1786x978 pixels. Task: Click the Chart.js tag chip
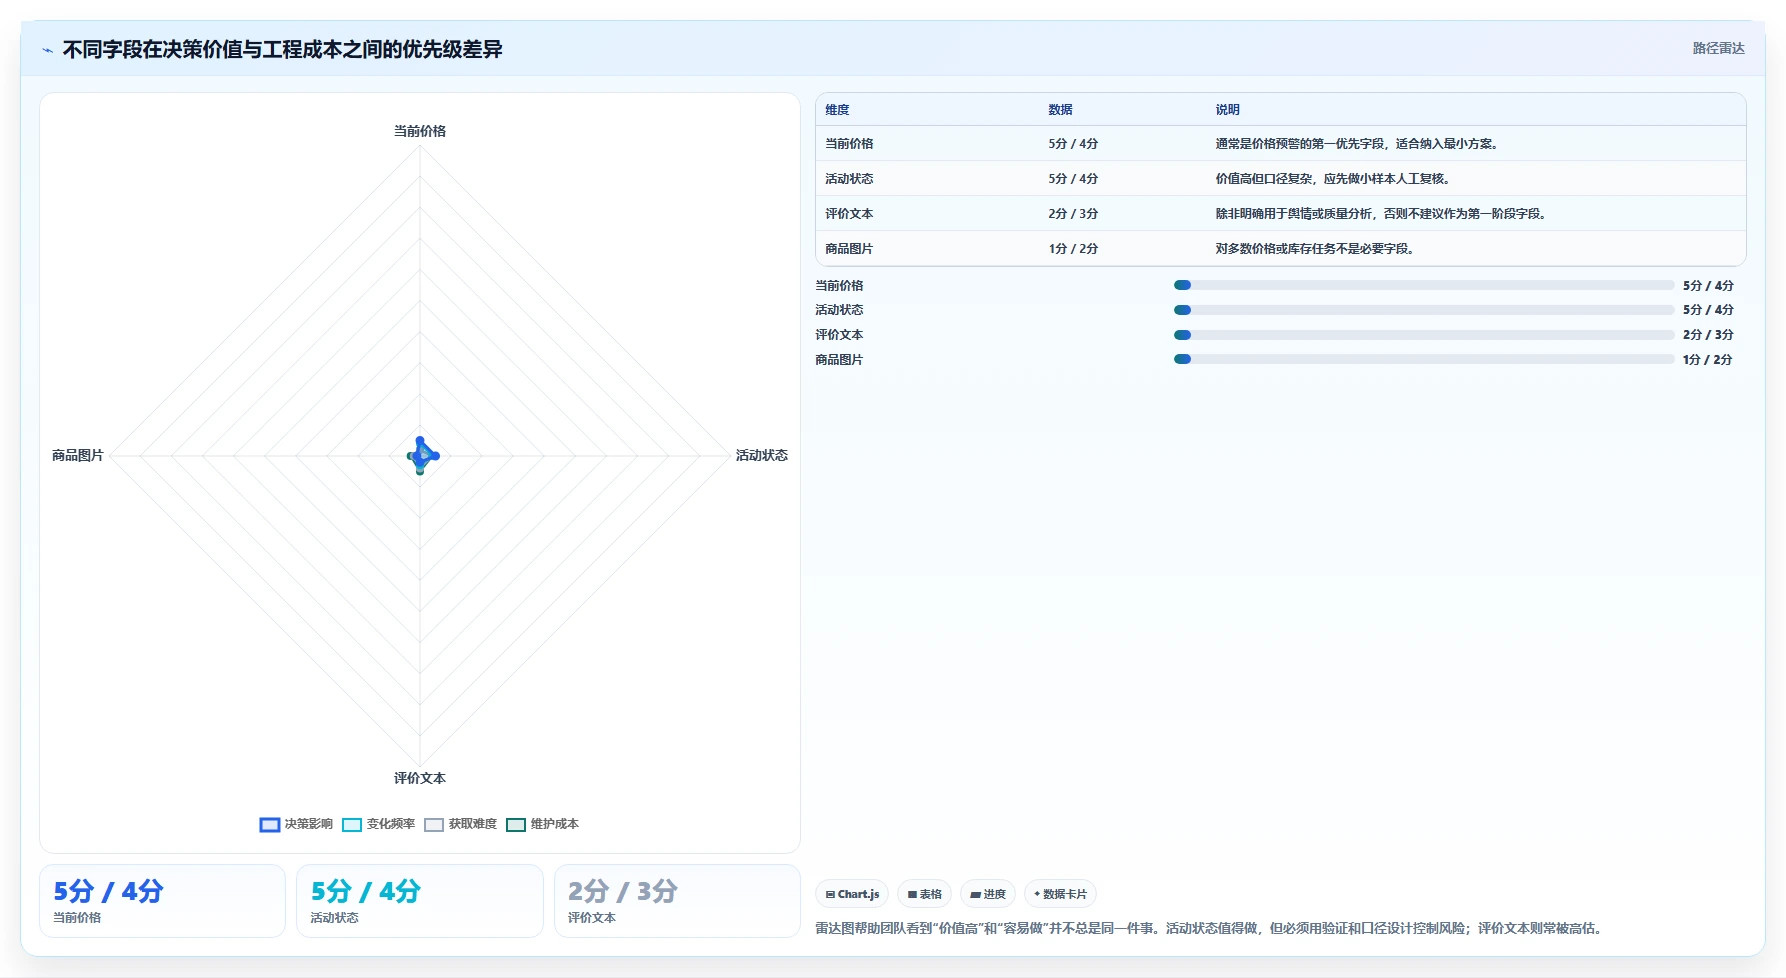click(852, 894)
